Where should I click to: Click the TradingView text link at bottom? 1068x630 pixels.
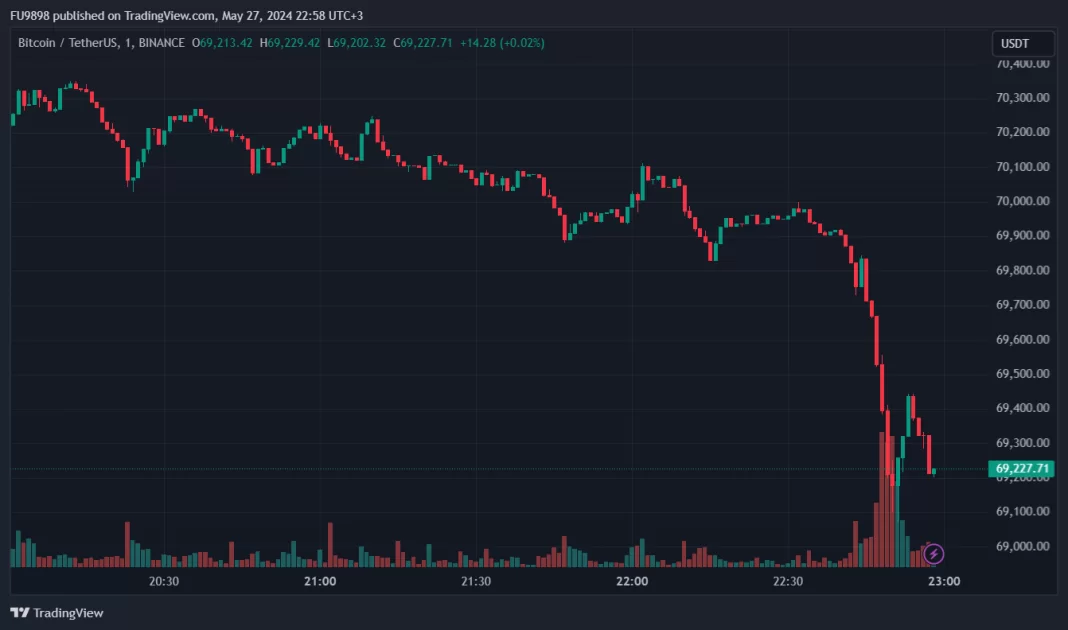(68, 612)
